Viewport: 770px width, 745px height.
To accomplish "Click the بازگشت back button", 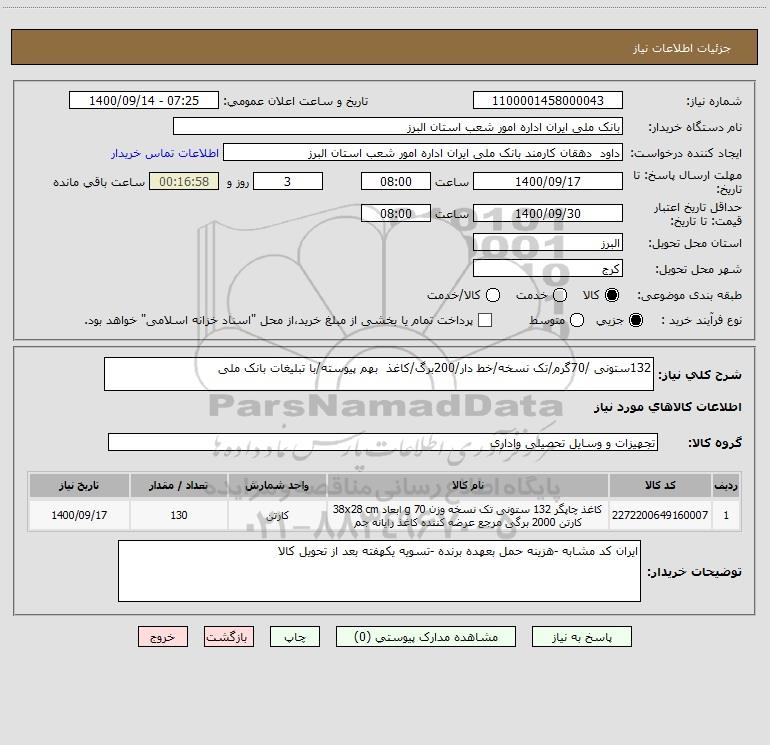I will point(229,637).
